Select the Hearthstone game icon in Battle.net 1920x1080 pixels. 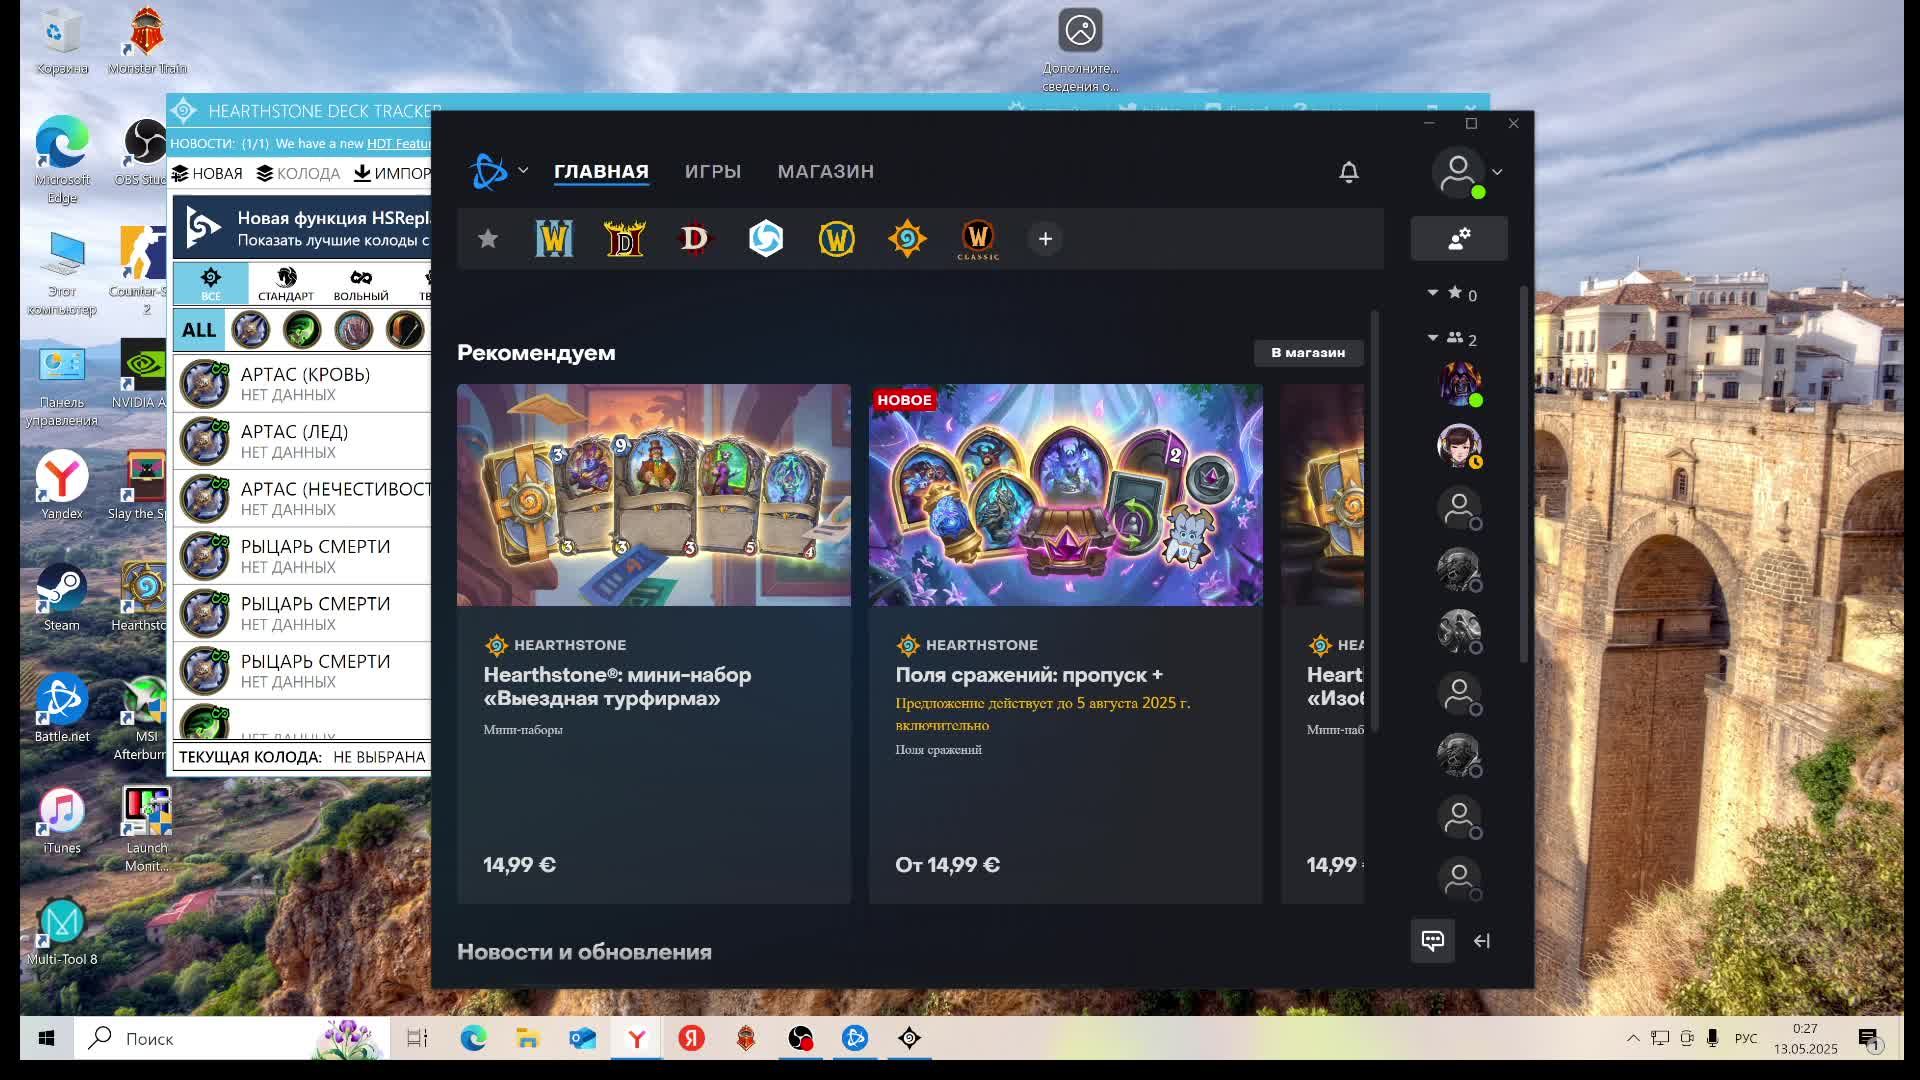tap(907, 239)
